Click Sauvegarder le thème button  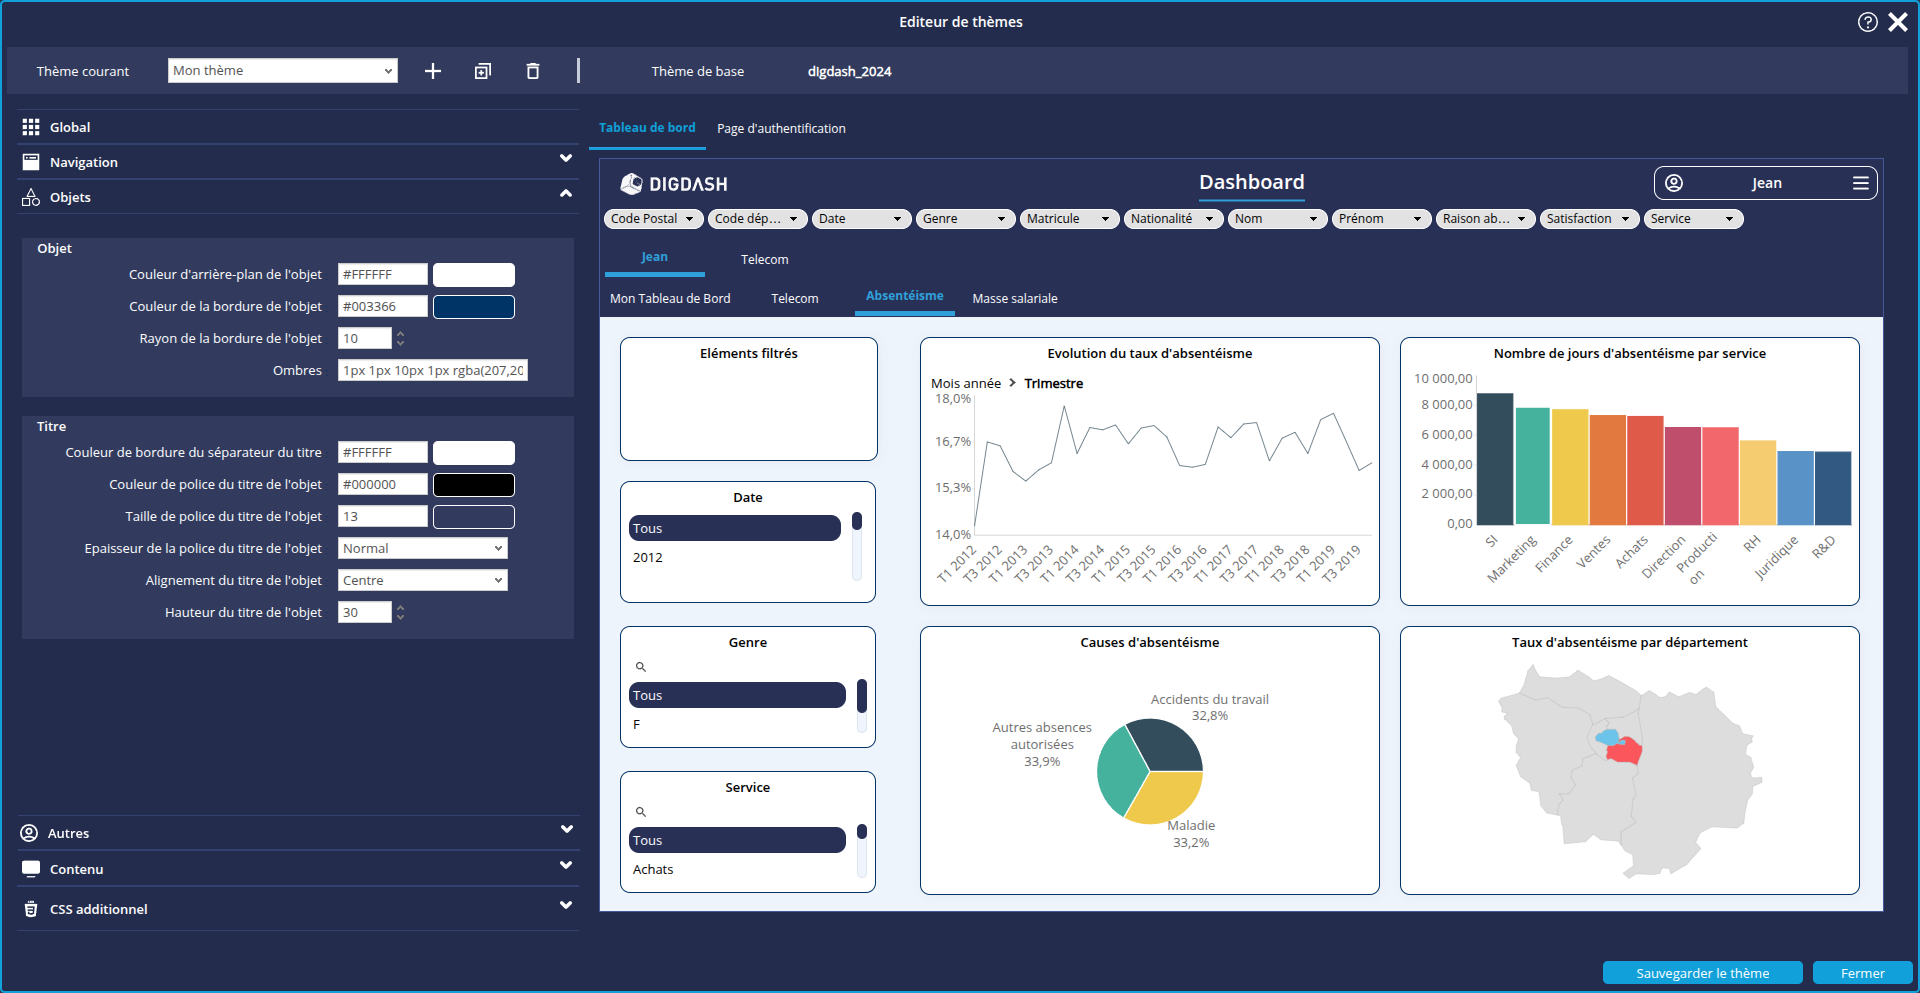coord(1702,973)
